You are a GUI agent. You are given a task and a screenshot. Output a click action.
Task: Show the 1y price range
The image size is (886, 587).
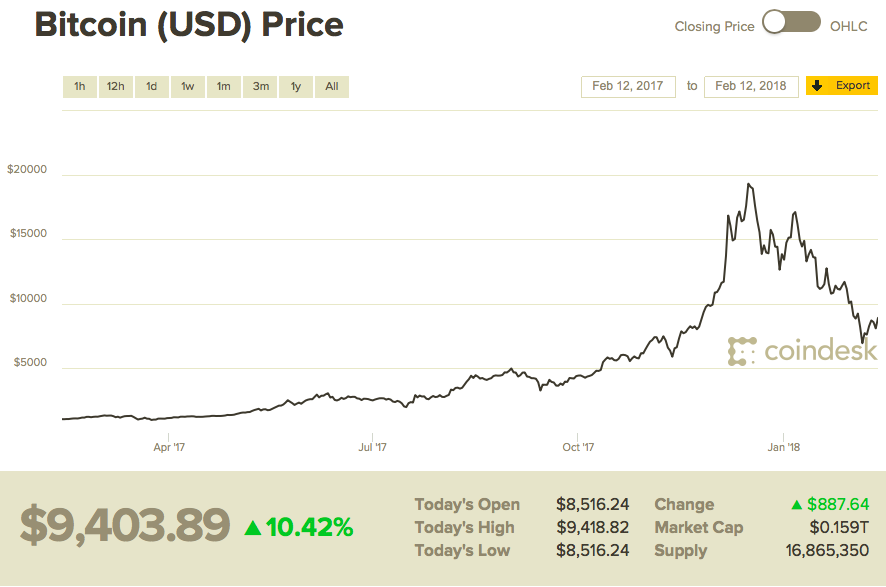[296, 87]
